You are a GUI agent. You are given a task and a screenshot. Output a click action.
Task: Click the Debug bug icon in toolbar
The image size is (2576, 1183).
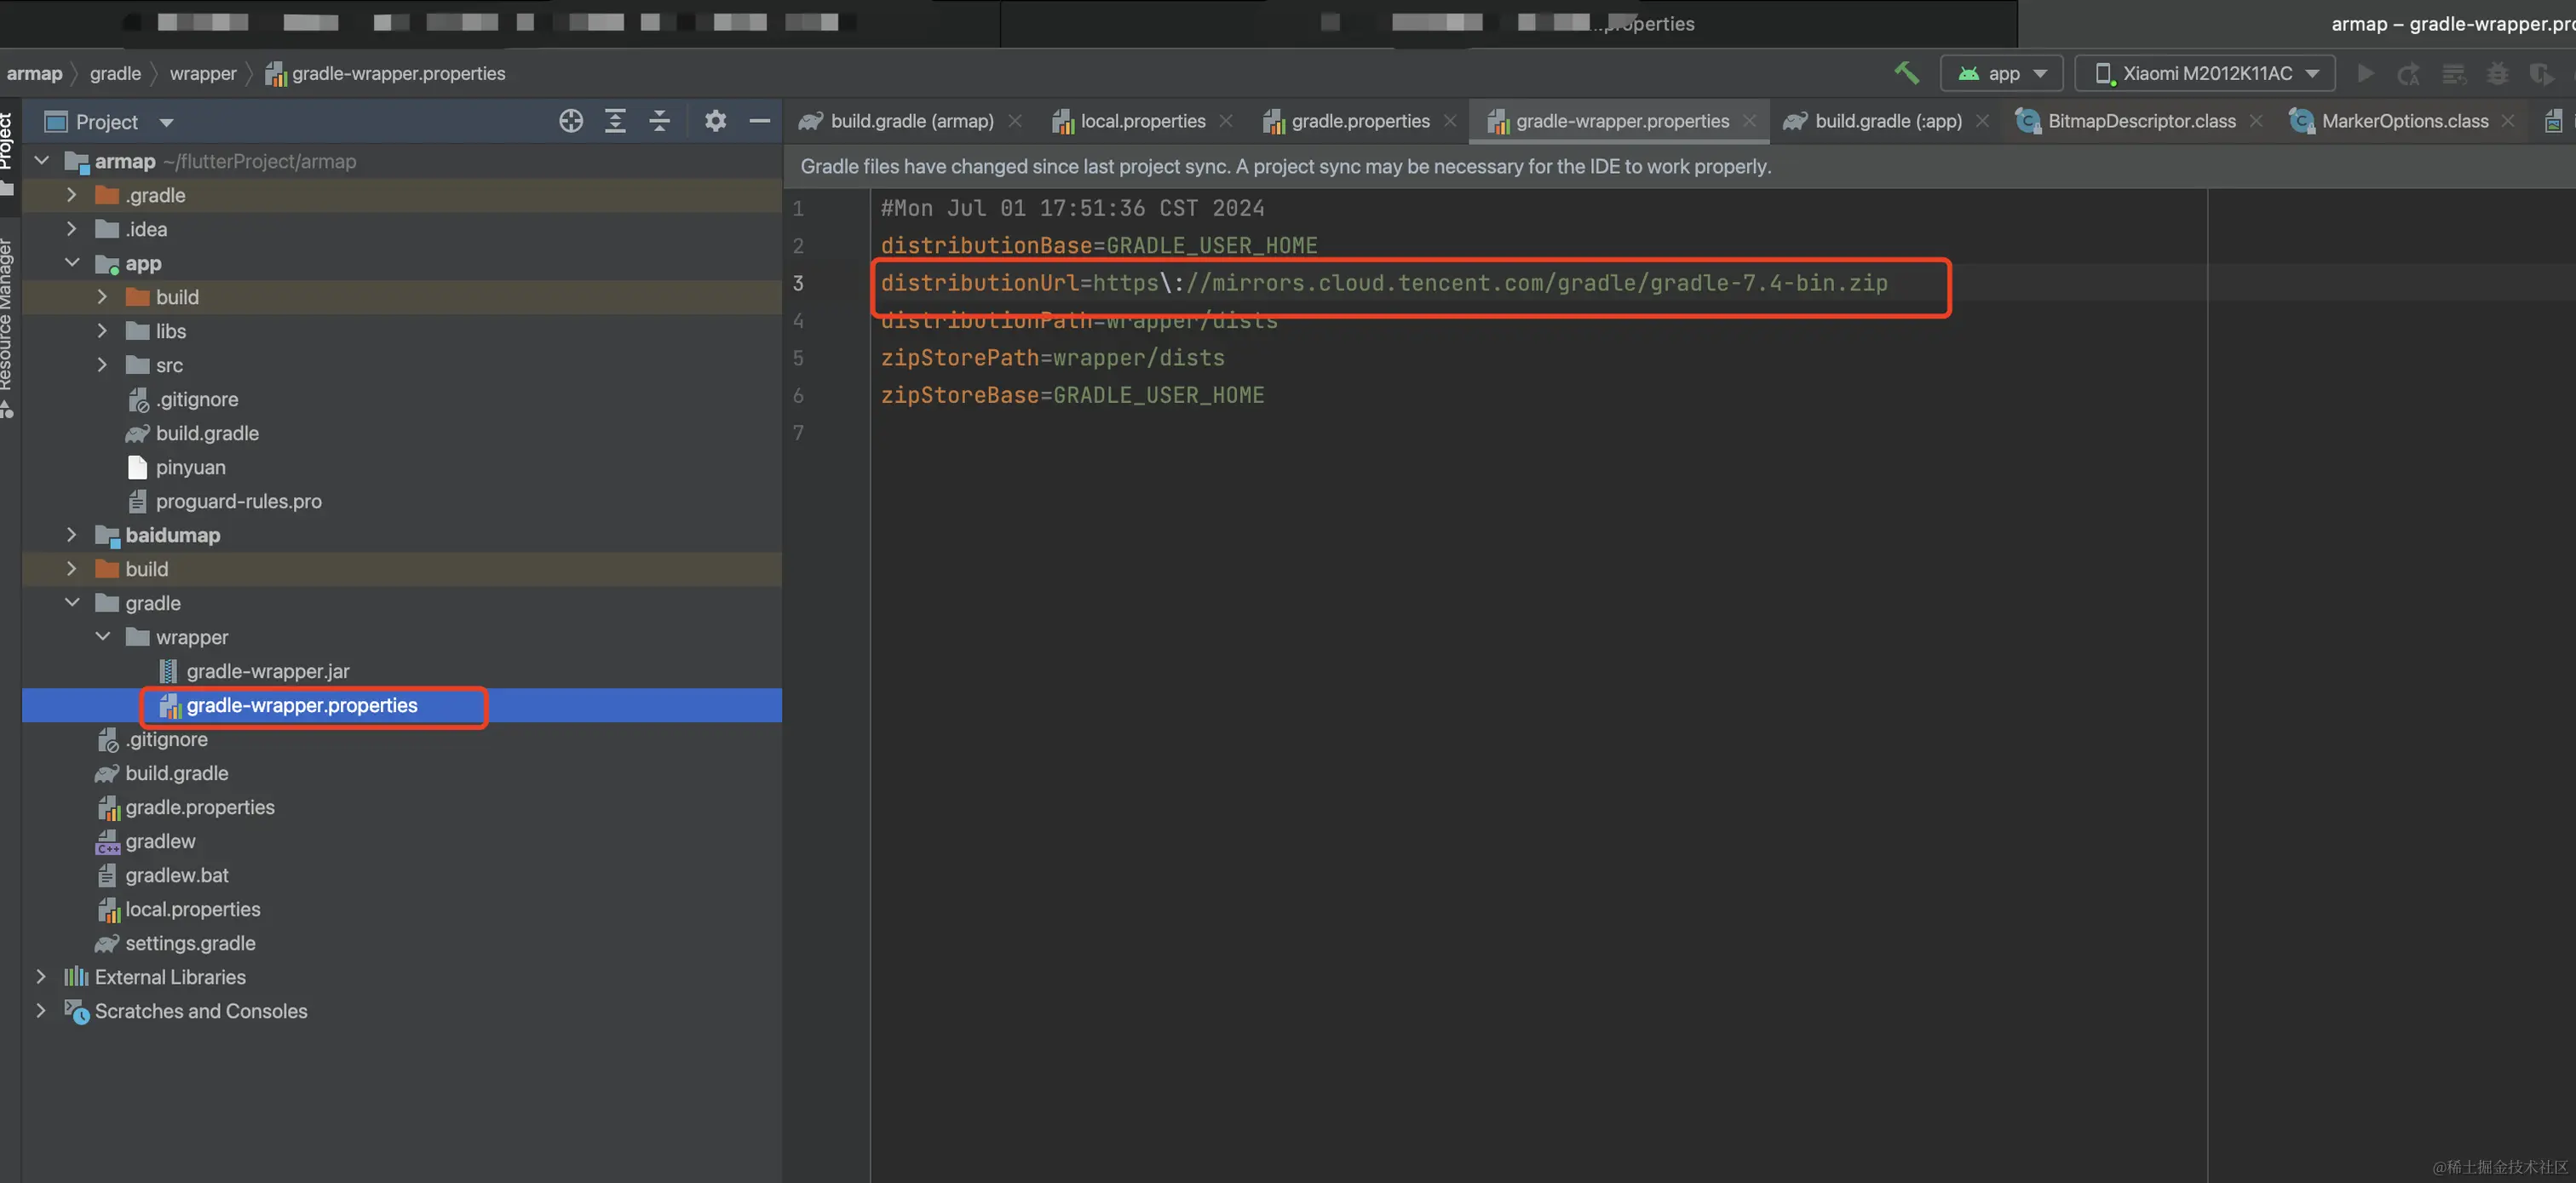2497,73
